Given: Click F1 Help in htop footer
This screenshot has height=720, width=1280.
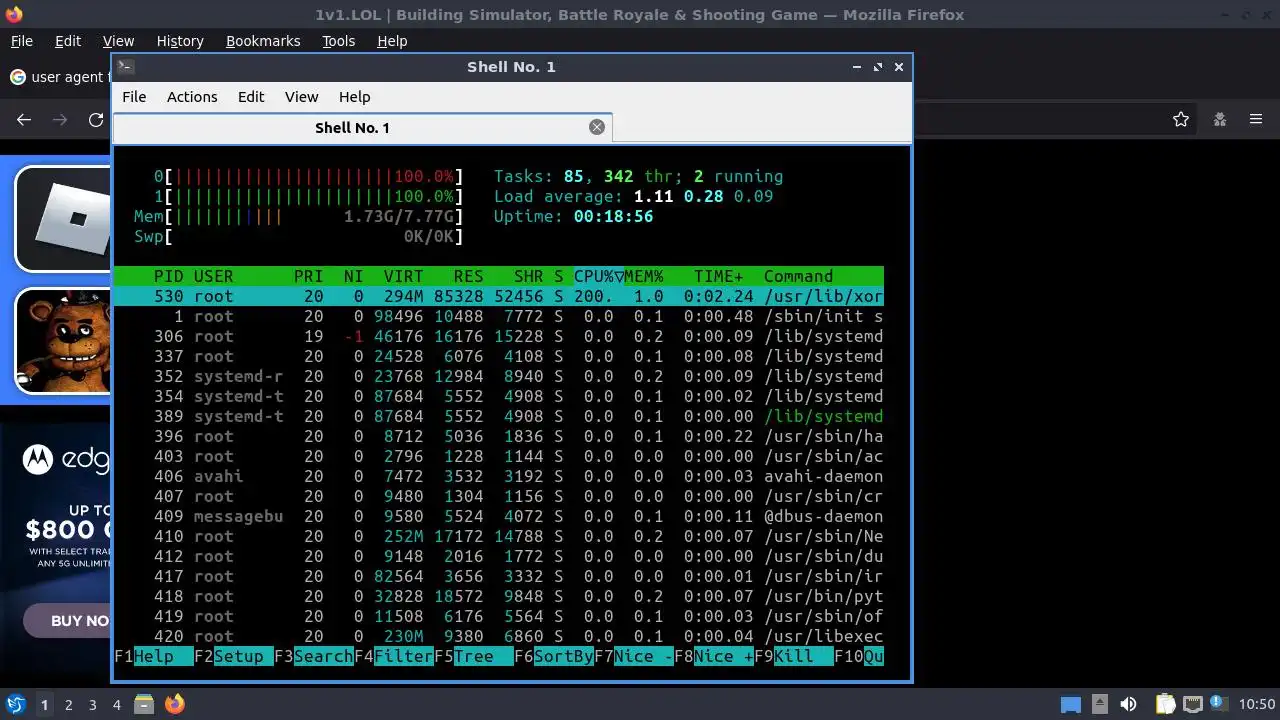Looking at the screenshot, I should (x=154, y=657).
